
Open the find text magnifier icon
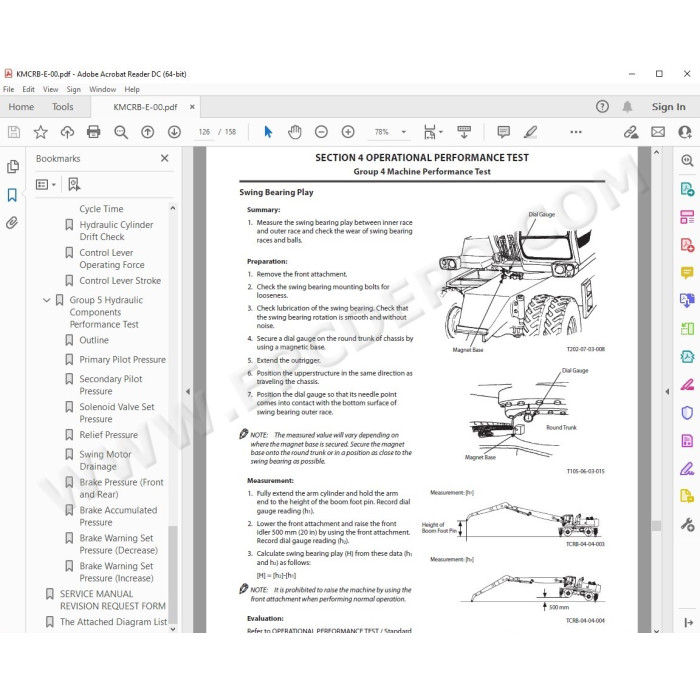[x=121, y=132]
